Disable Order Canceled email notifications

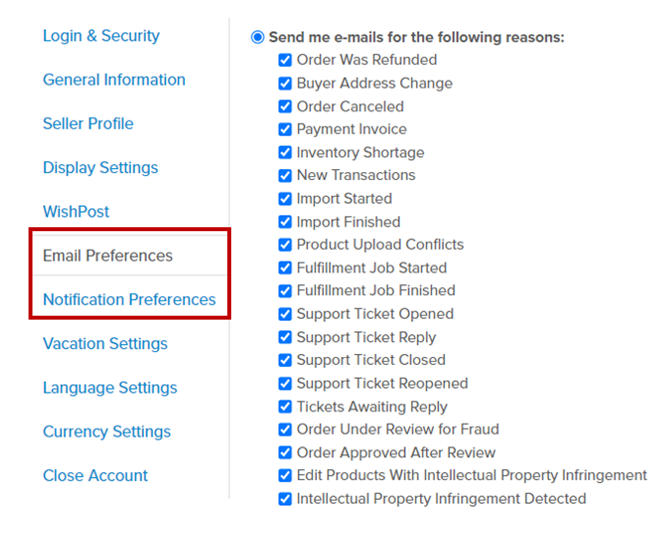click(x=285, y=106)
